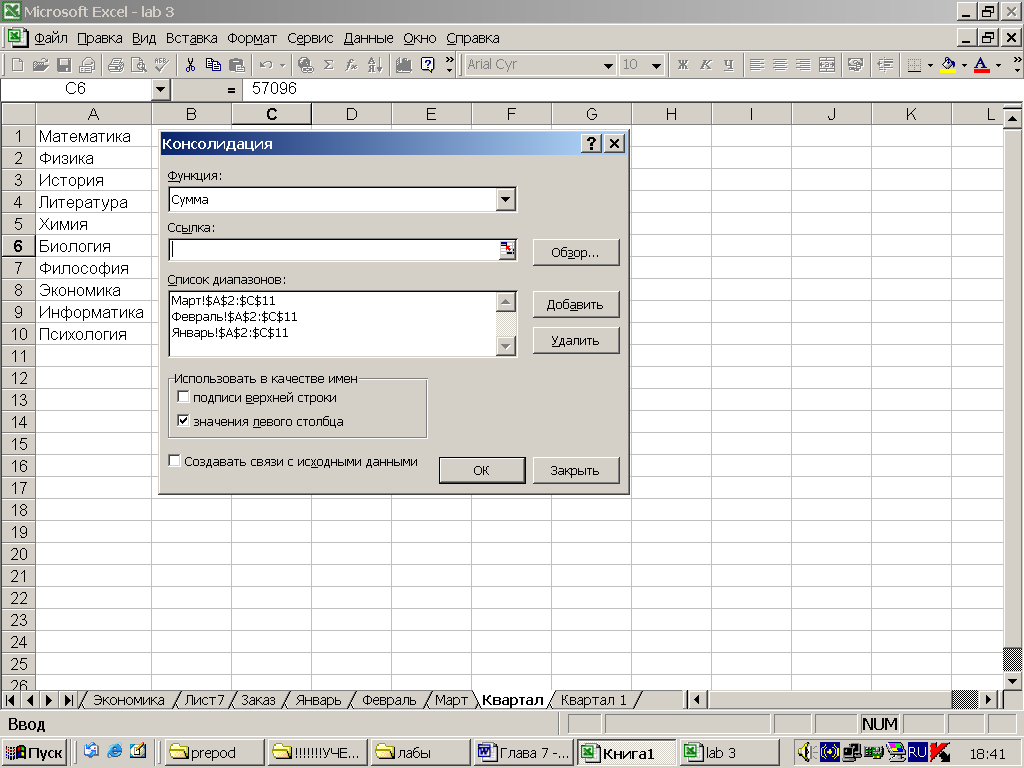The height and width of the screenshot is (768, 1024).
Task: Click the Decrease Indent icon
Action: click(x=885, y=65)
